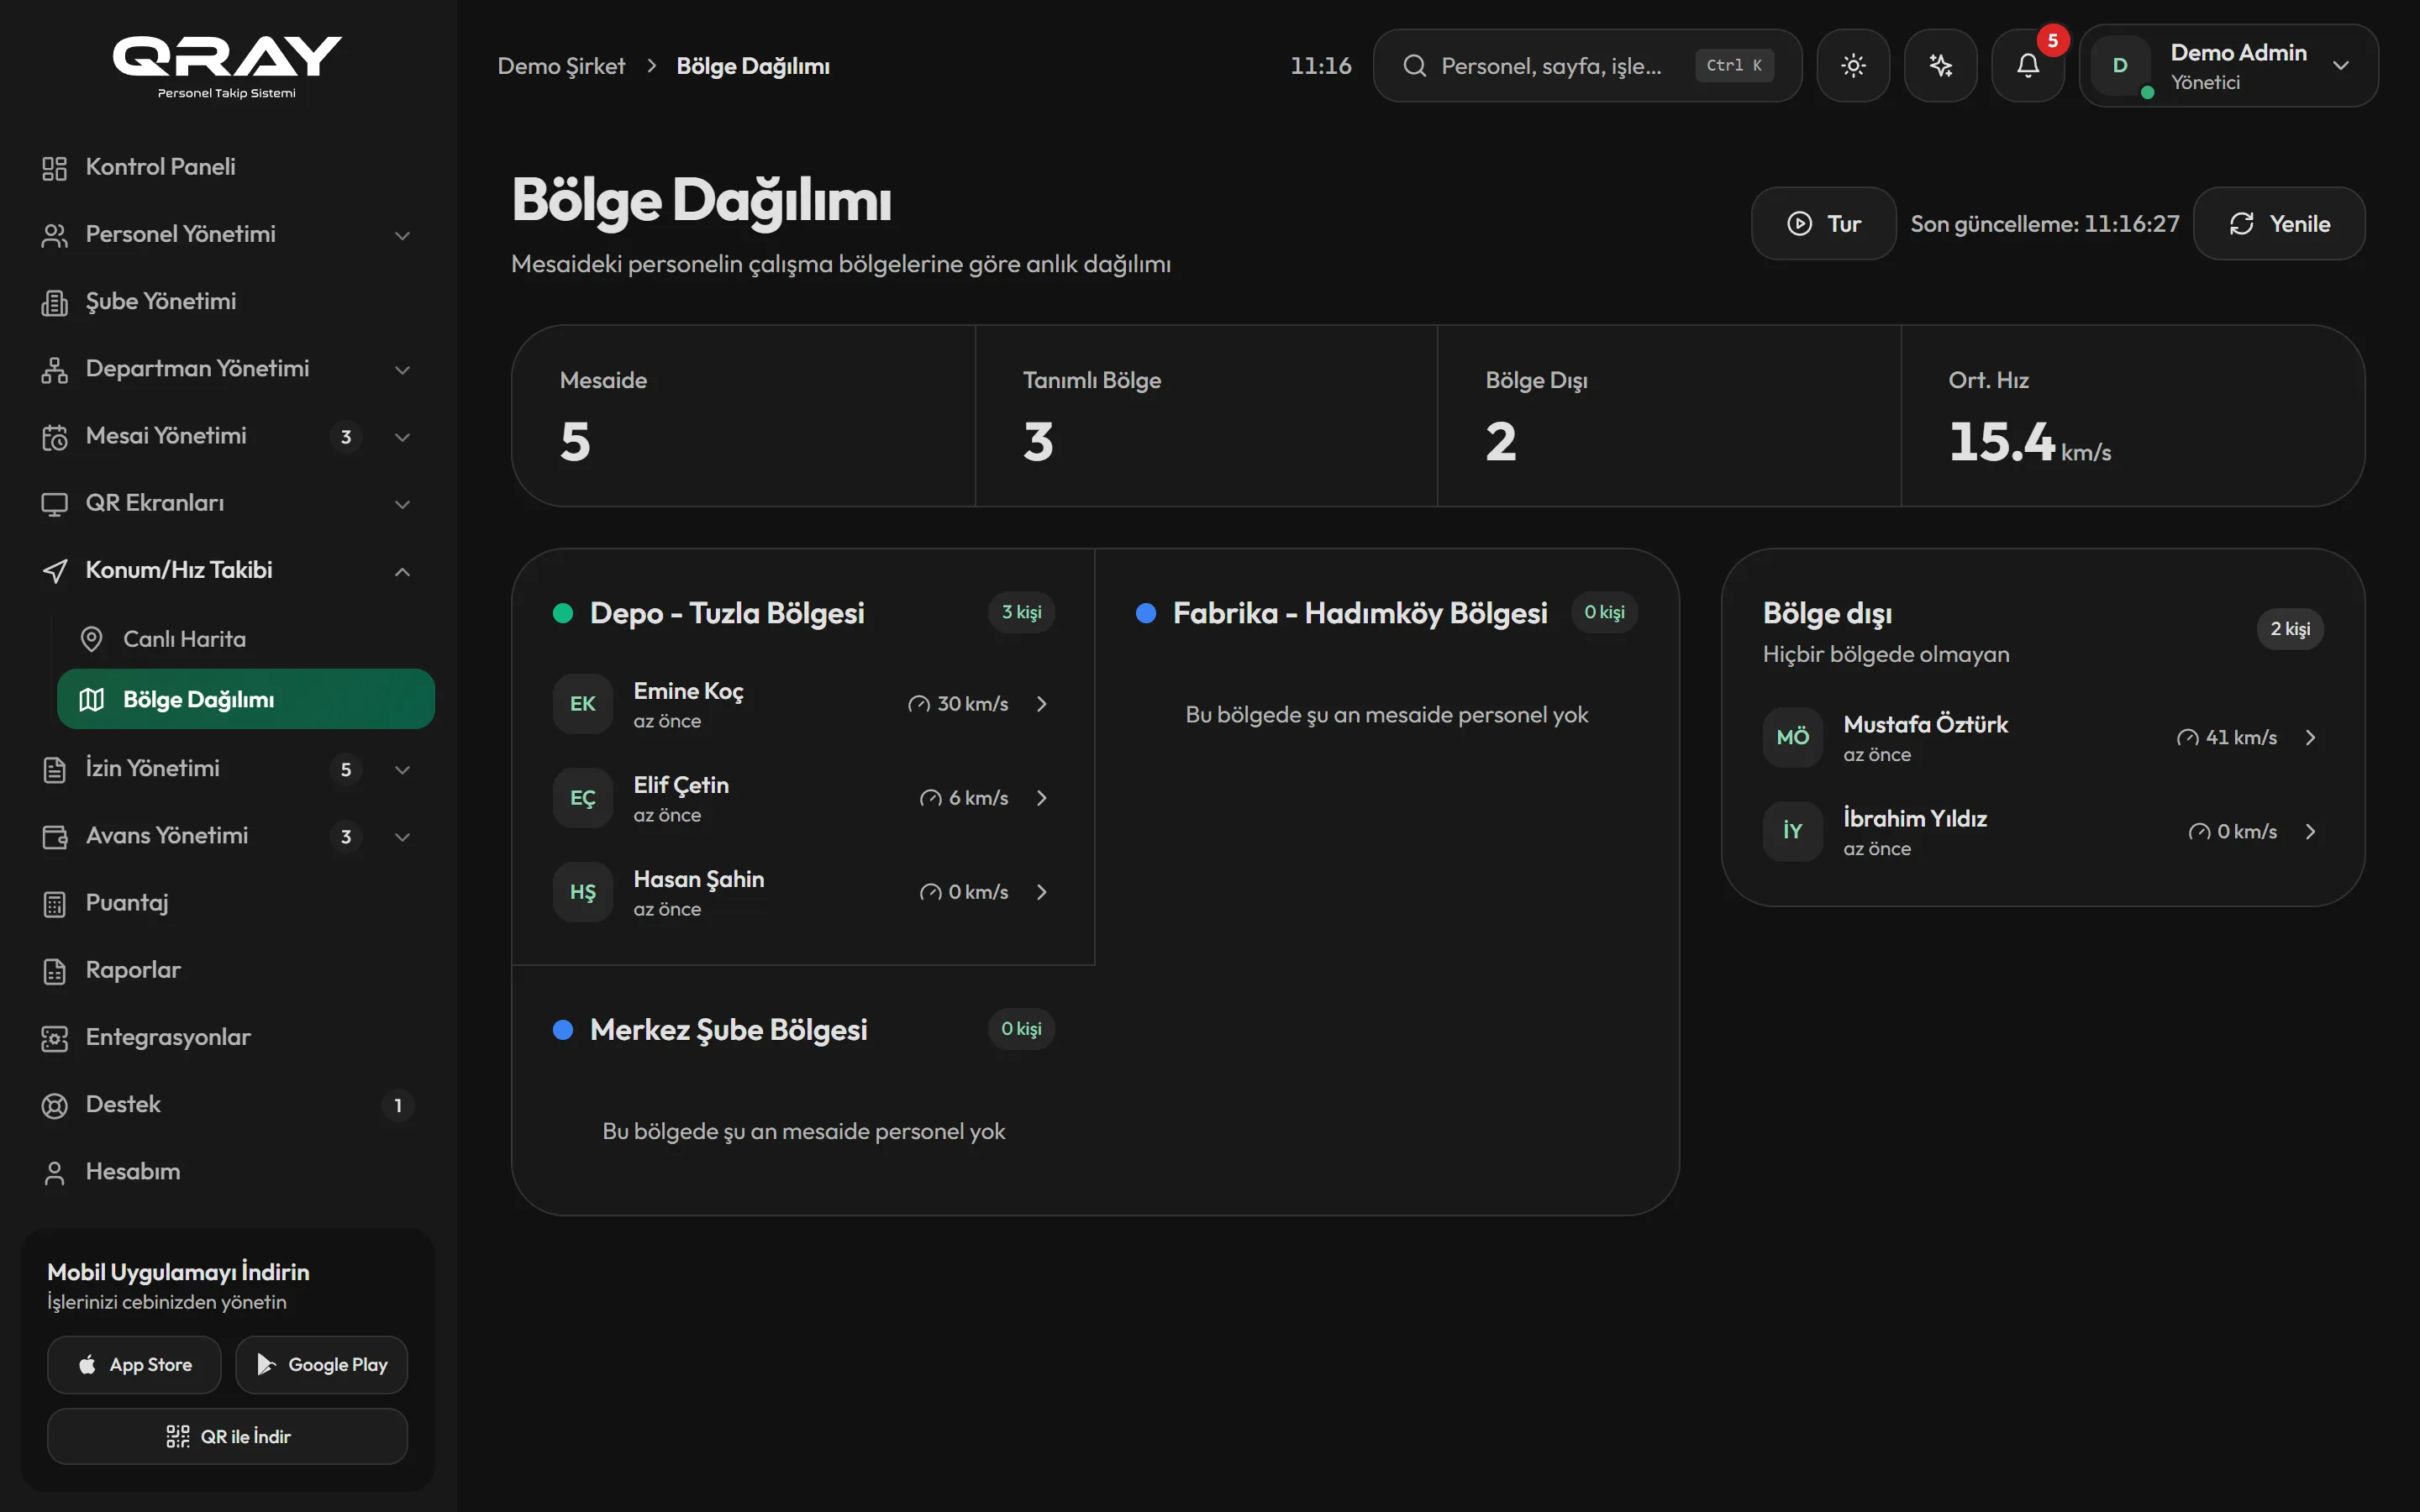Open Canlı Harita submenu item
This screenshot has width=2420, height=1512.
point(246,639)
